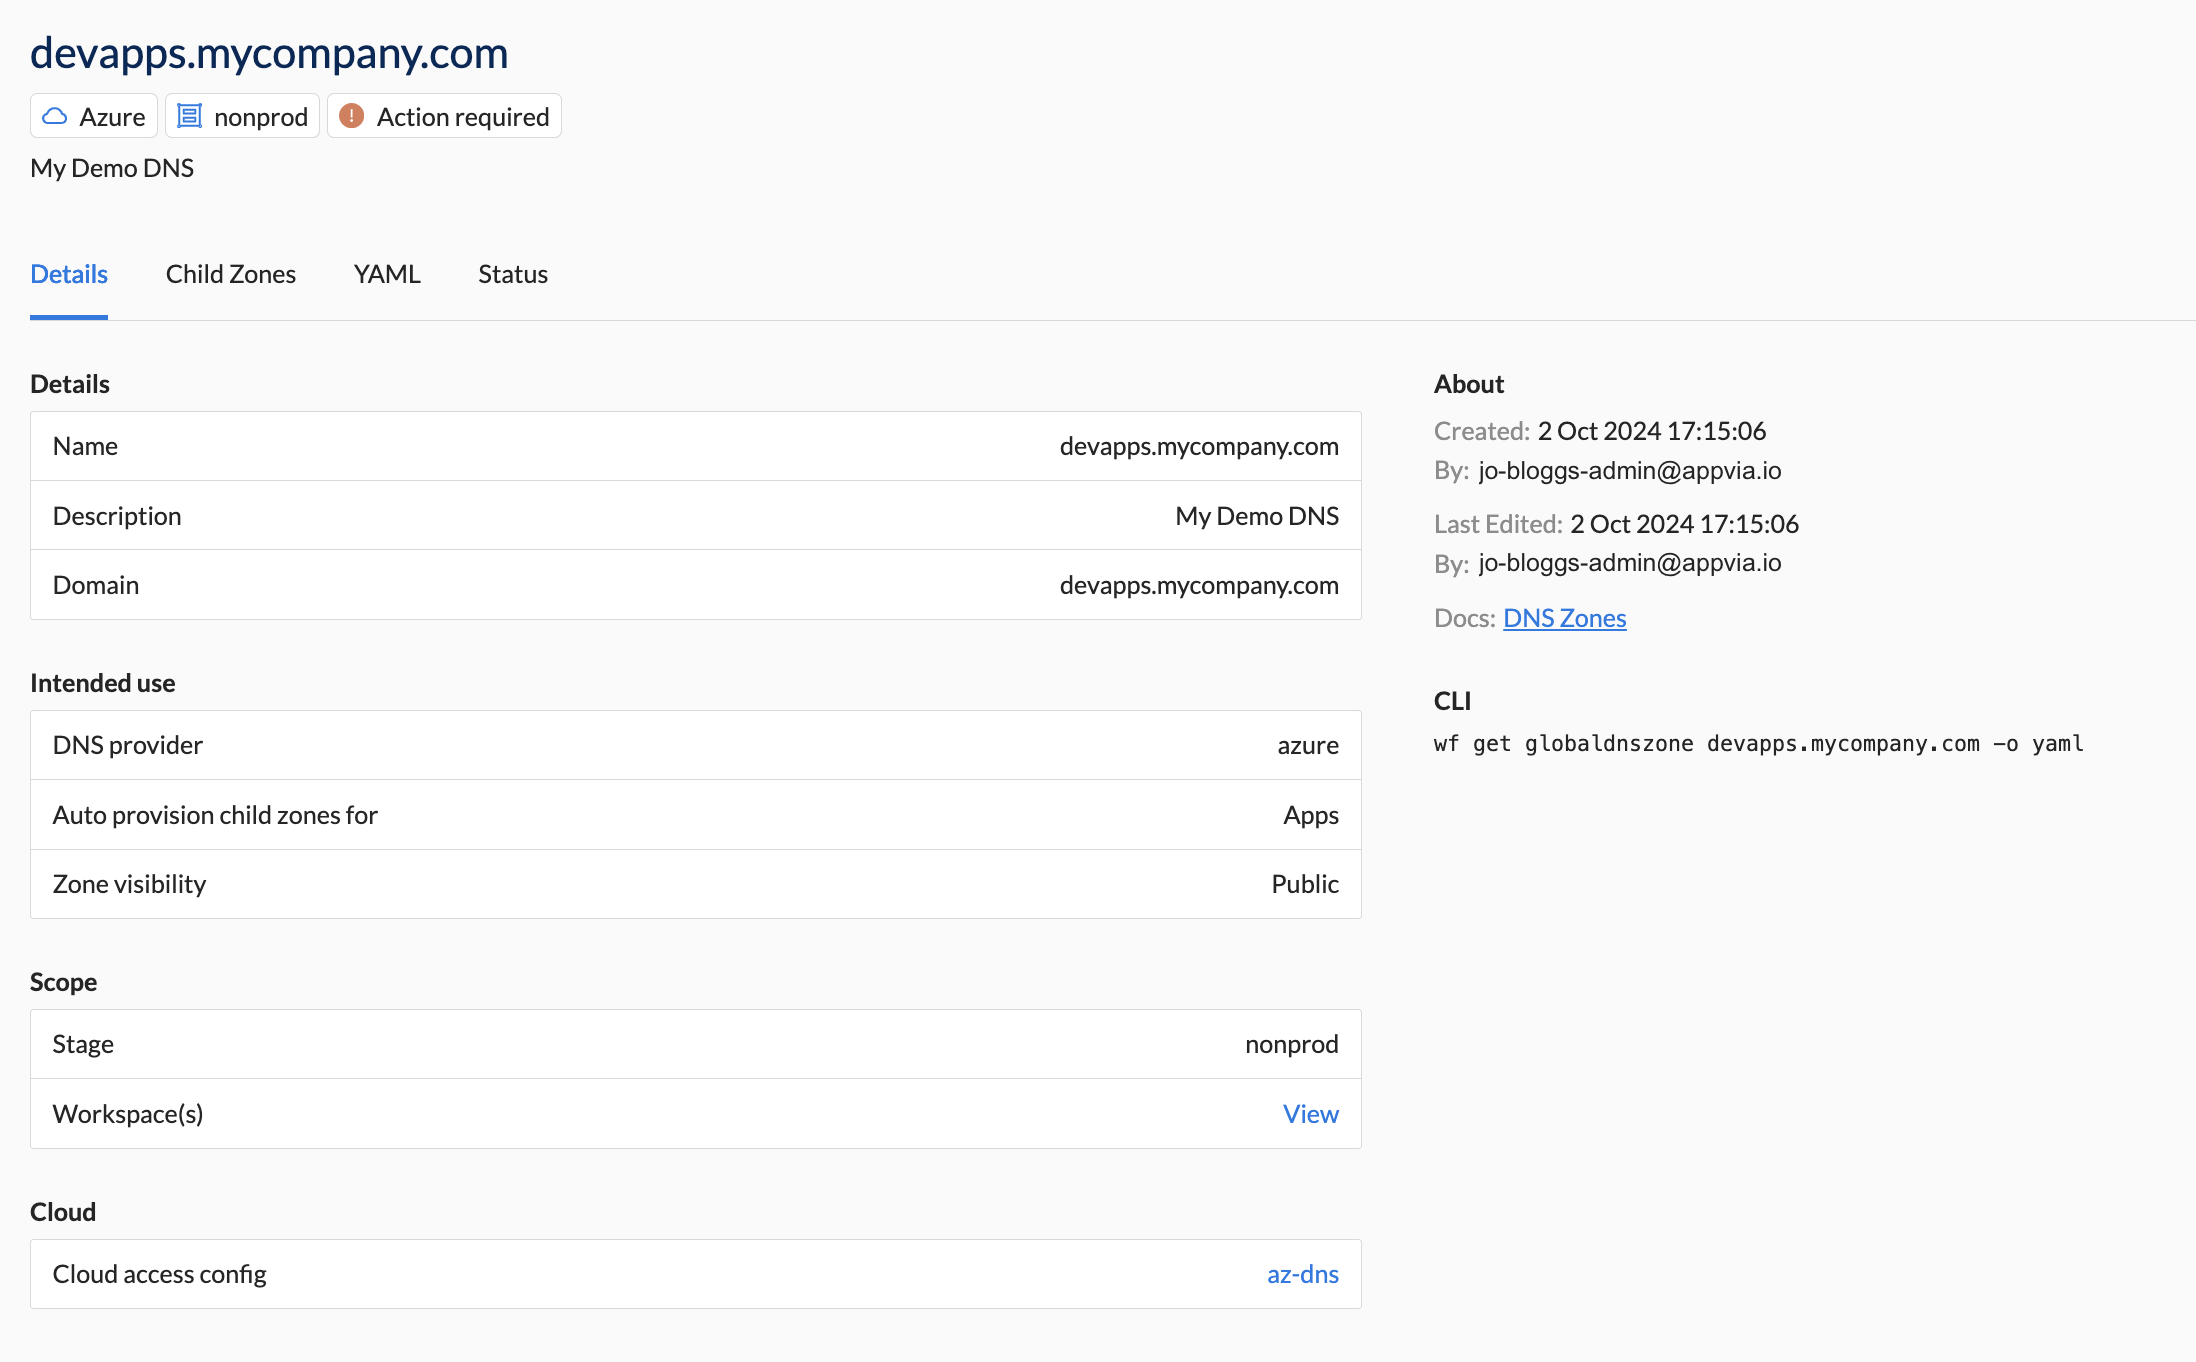Click the Scope section heading
This screenshot has width=2196, height=1362.
(64, 982)
